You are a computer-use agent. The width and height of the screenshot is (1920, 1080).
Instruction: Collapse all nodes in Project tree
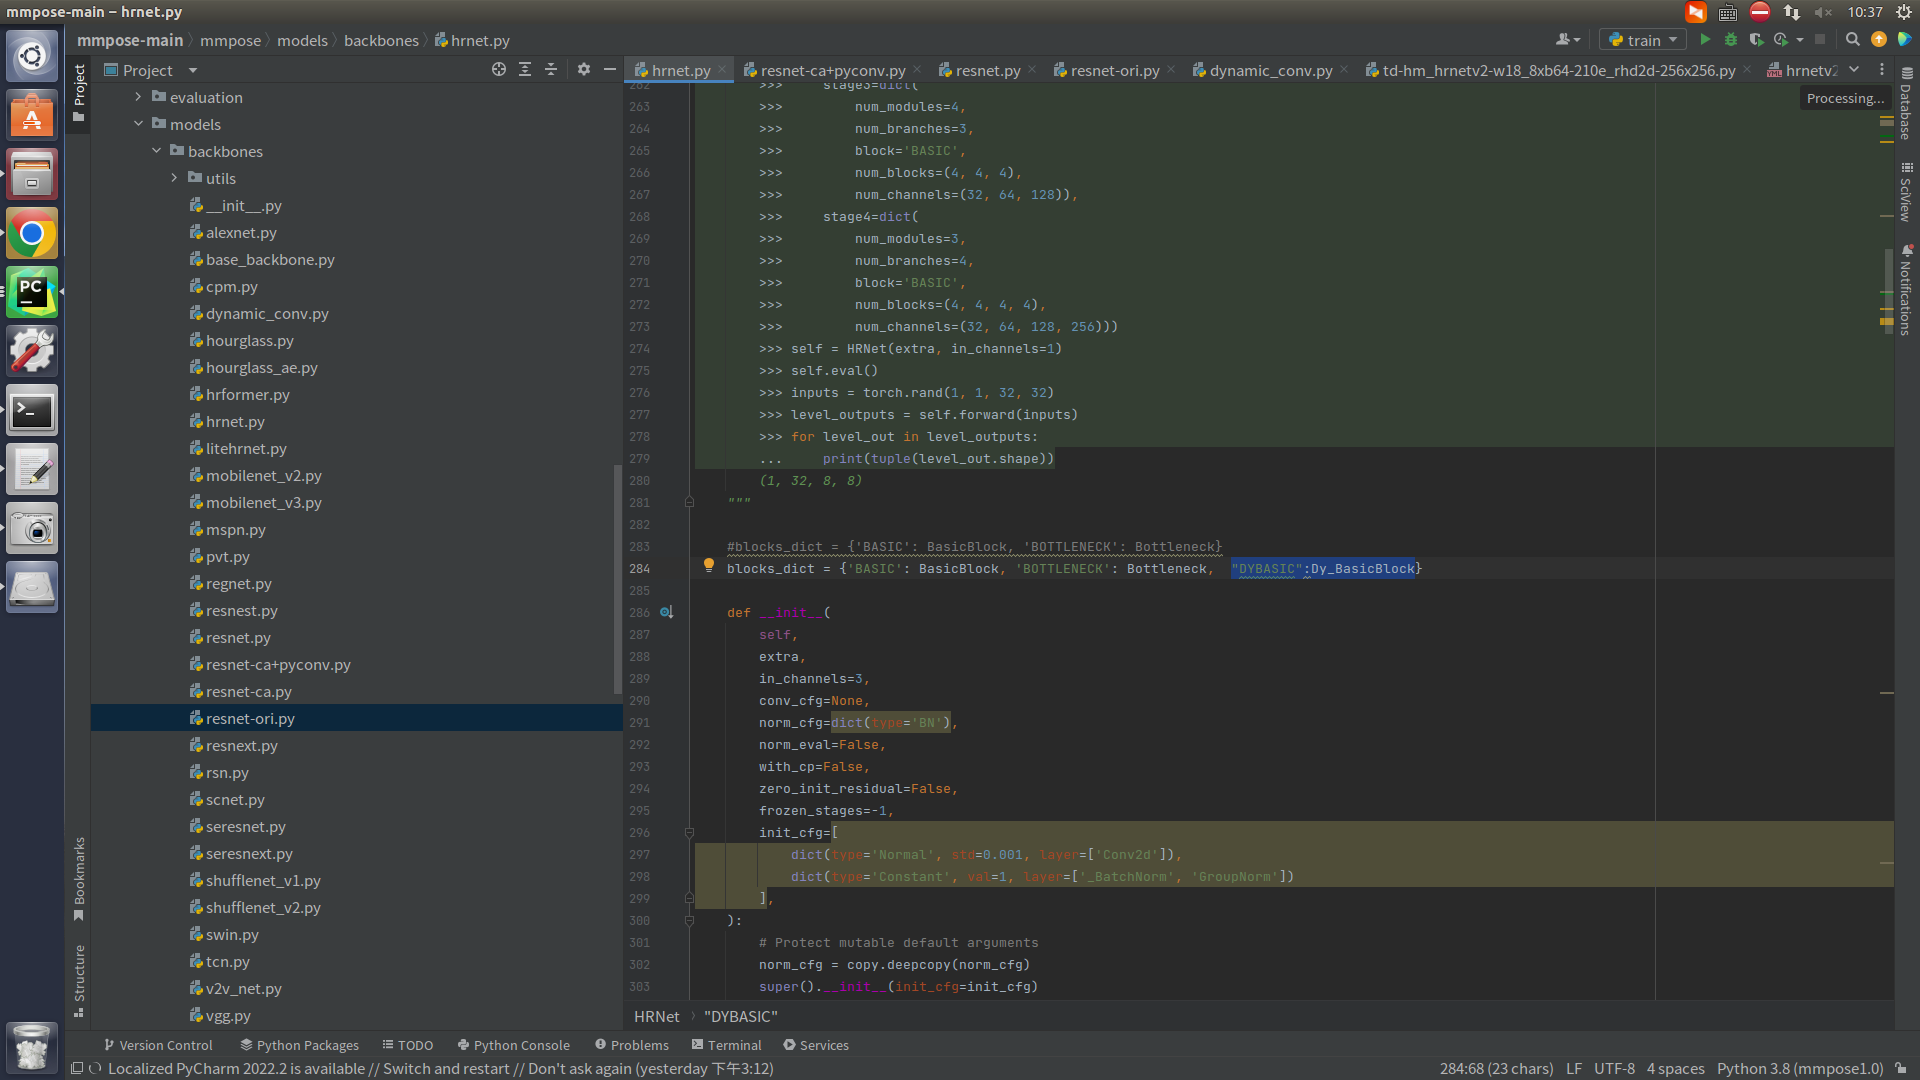point(550,70)
